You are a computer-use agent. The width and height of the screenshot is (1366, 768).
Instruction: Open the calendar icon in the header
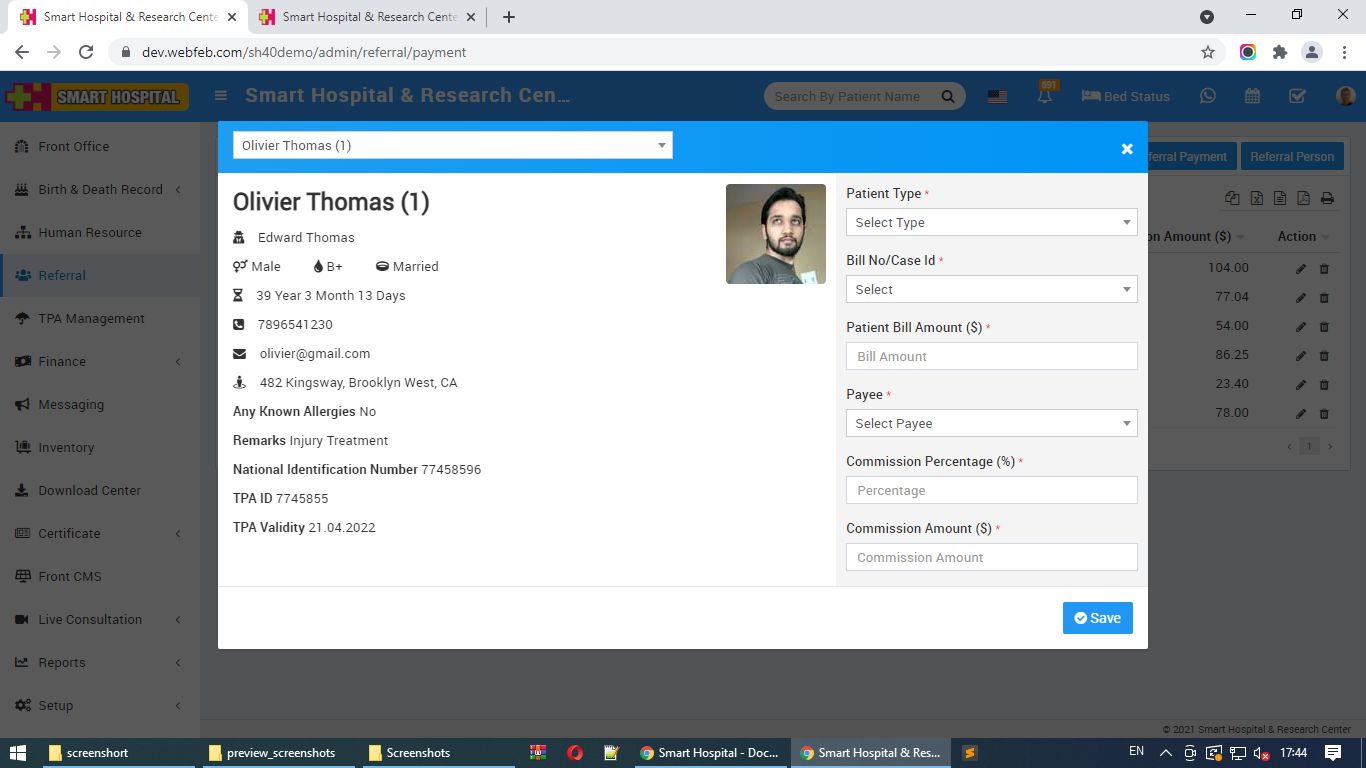click(x=1251, y=95)
